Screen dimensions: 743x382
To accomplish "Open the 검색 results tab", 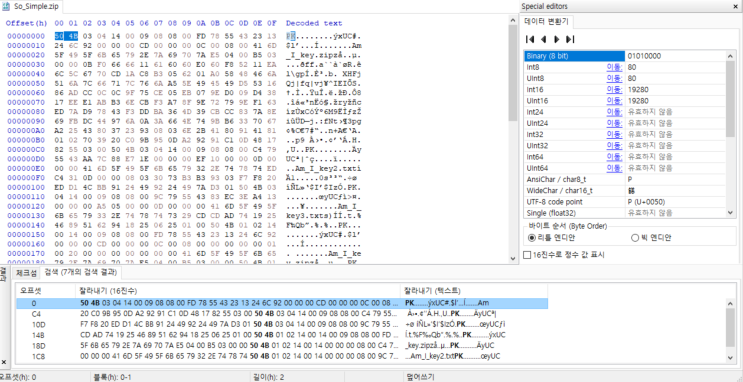I will pyautogui.click(x=81, y=273).
